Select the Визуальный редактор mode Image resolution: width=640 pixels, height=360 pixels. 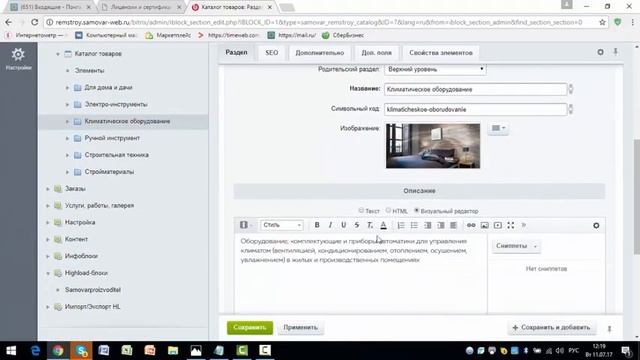[x=416, y=211]
